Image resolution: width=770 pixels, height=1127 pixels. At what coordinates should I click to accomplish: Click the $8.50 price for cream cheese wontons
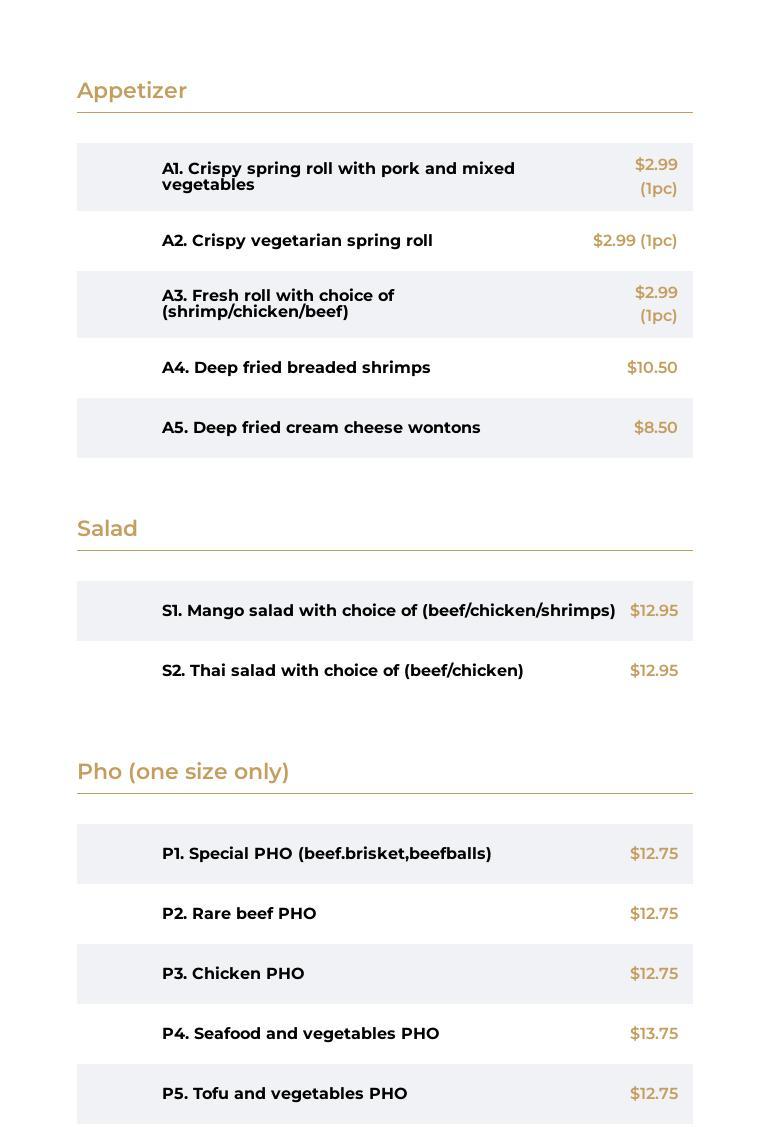[655, 428]
